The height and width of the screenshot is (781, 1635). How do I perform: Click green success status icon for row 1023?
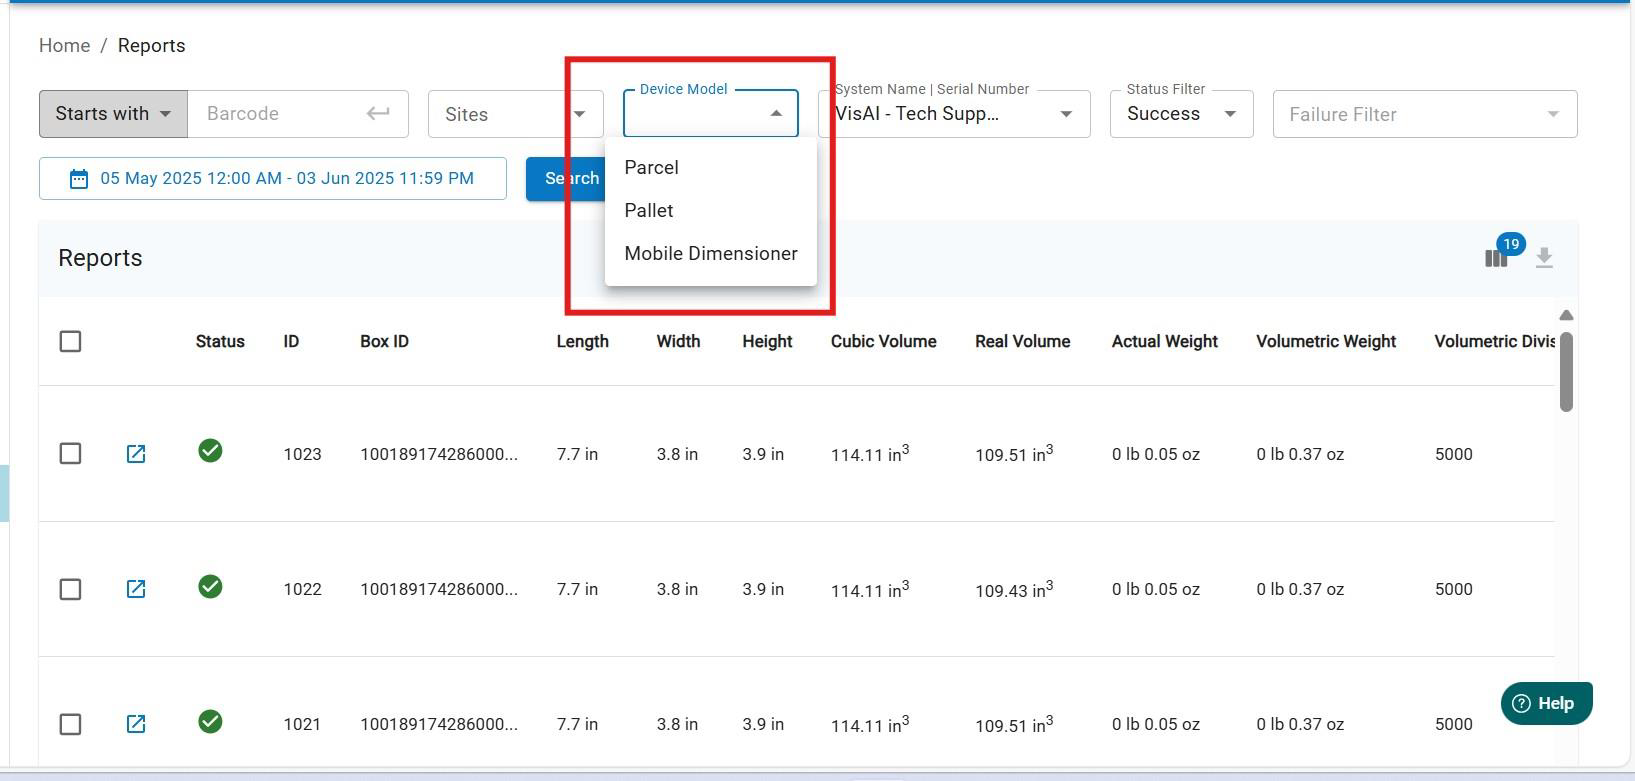pos(210,451)
